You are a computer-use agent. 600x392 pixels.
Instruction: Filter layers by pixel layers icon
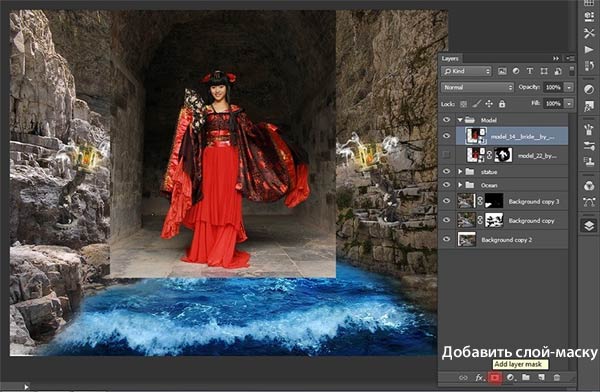pyautogui.click(x=502, y=71)
